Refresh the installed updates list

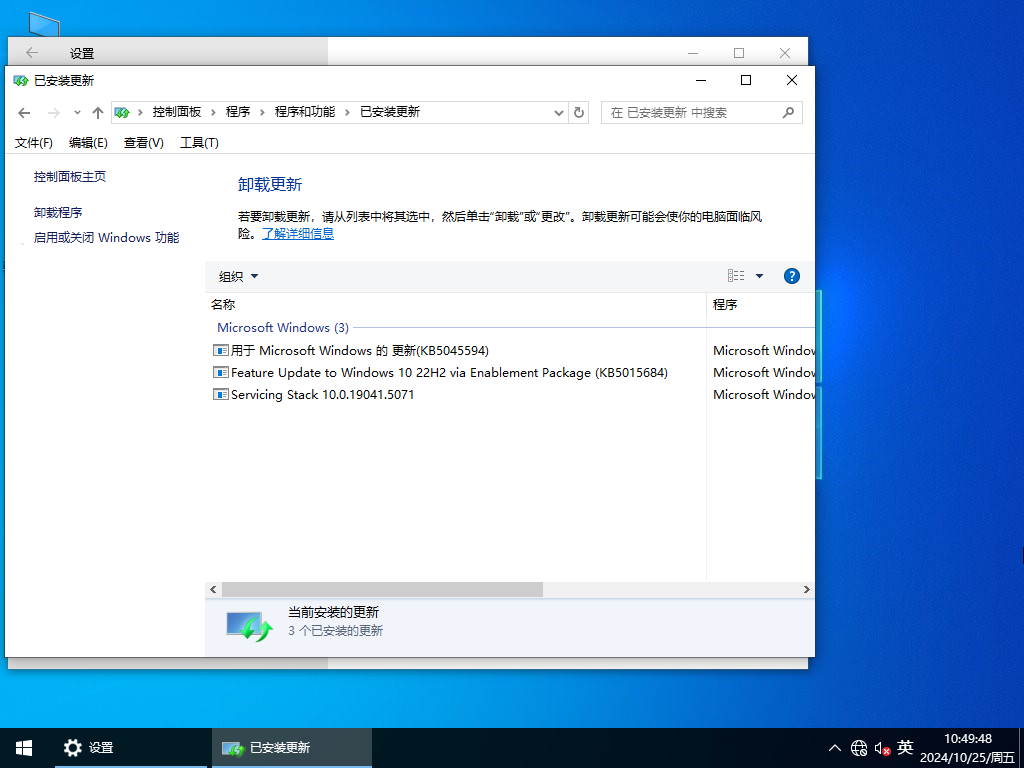579,112
